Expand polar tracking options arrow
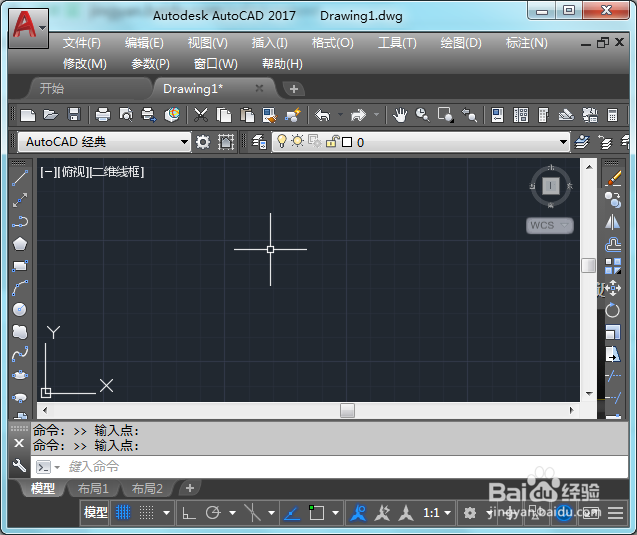This screenshot has height=535, width=637. (x=232, y=513)
